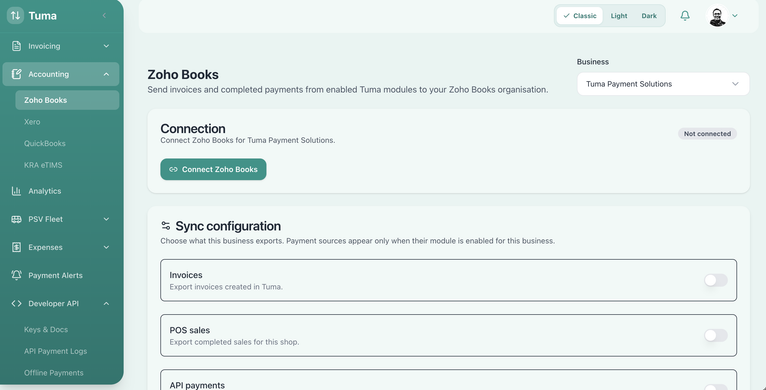The image size is (766, 390).
Task: Click the Not connected status badge
Action: (x=707, y=133)
